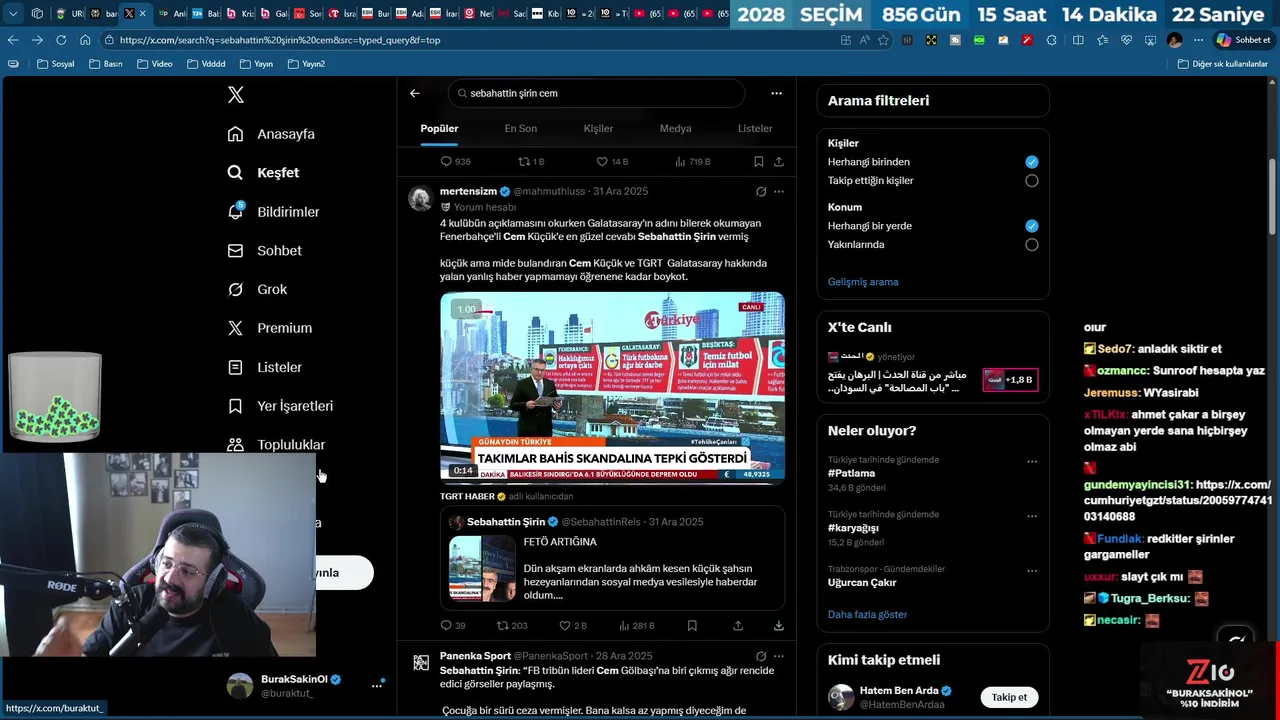Viewport: 1280px width, 720px height.
Task: Switch to the Kişiler tab
Action: tap(598, 129)
